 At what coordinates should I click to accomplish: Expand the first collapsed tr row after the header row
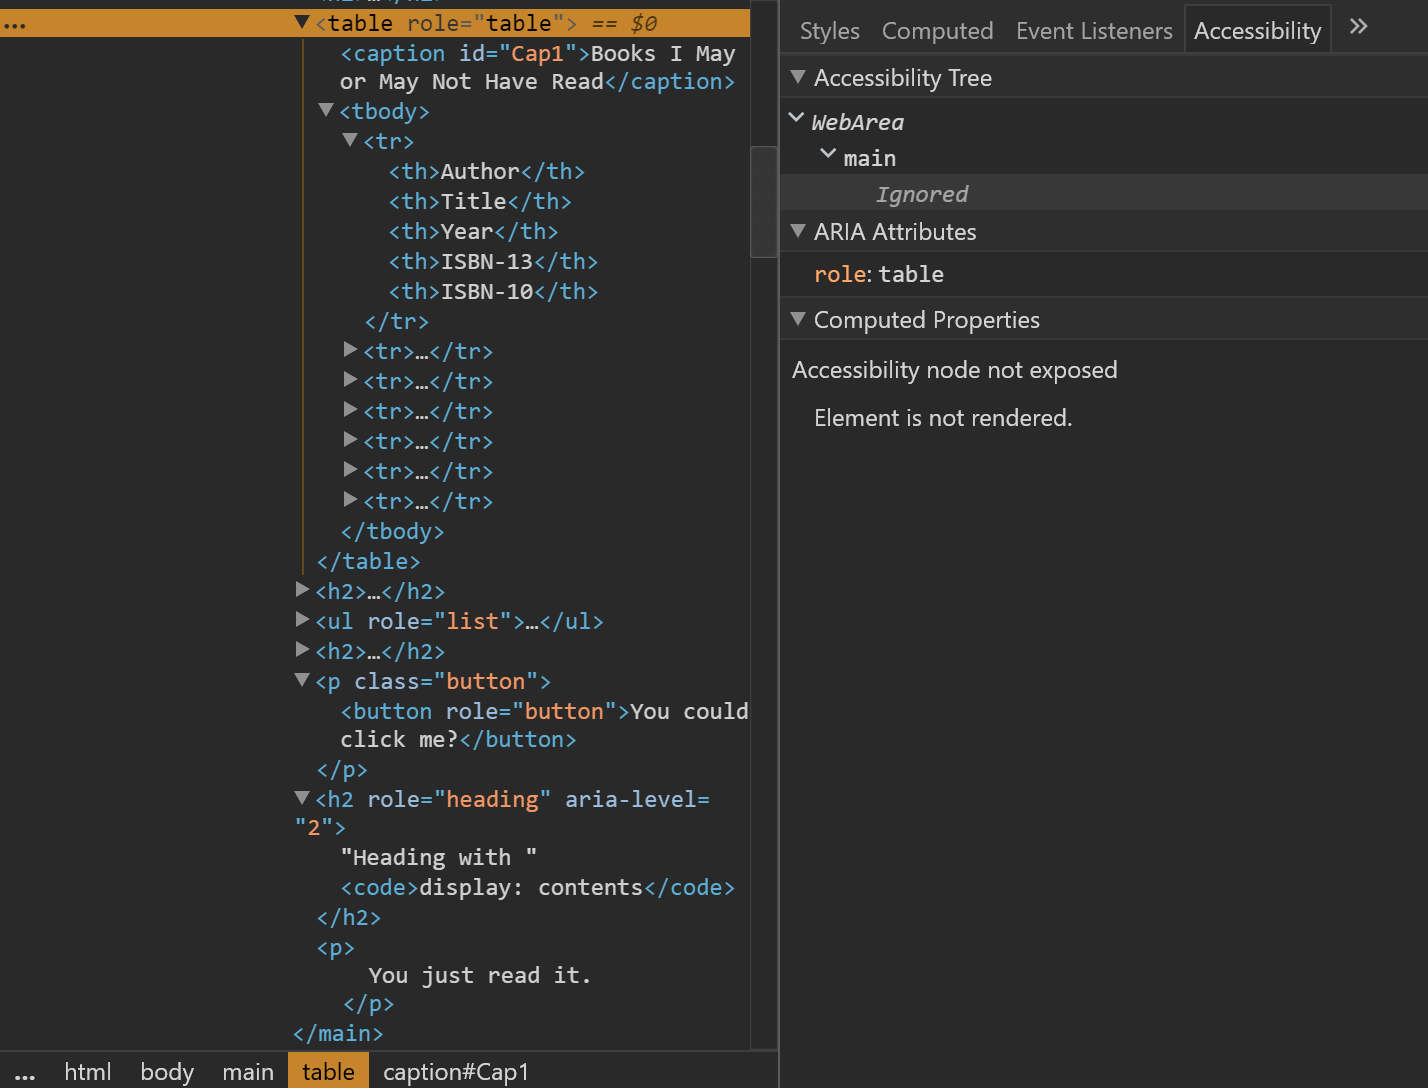(x=350, y=350)
